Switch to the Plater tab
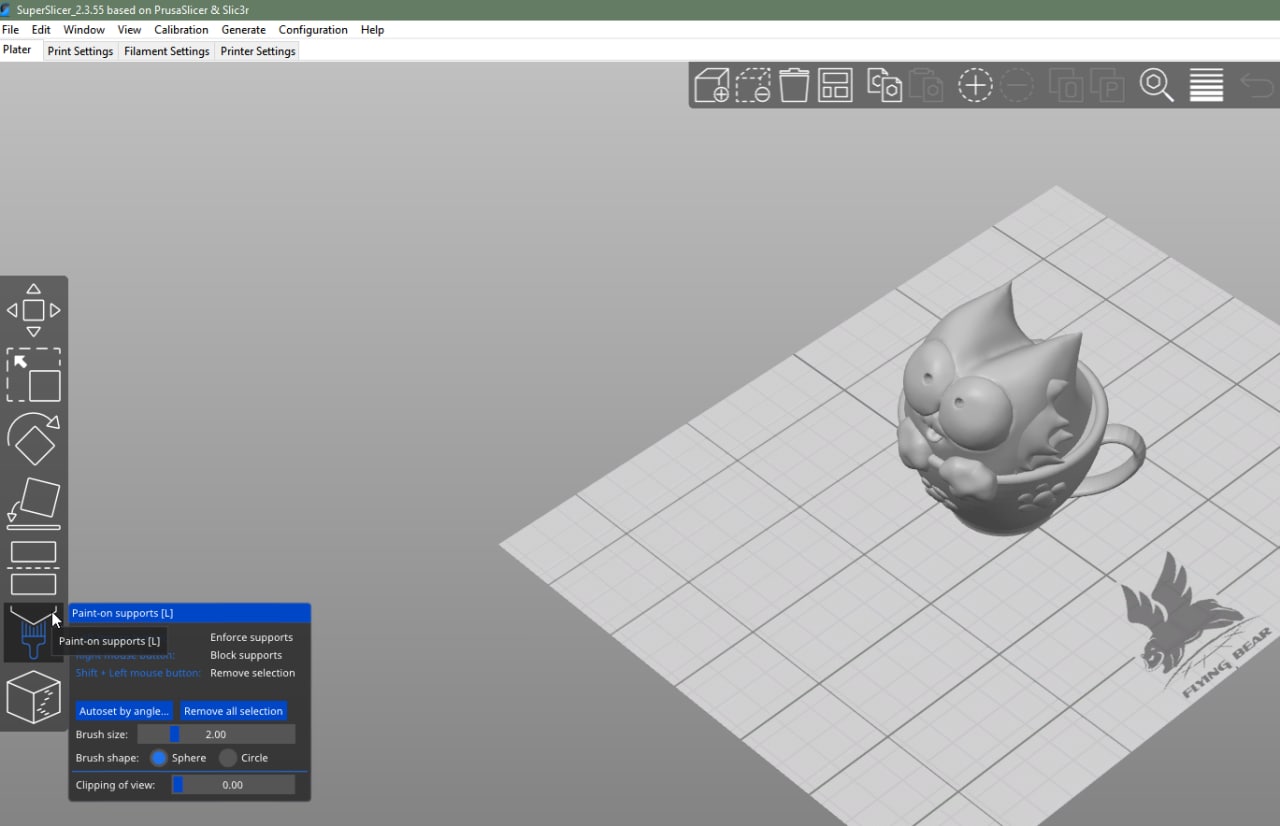1280x826 pixels. coord(17,50)
